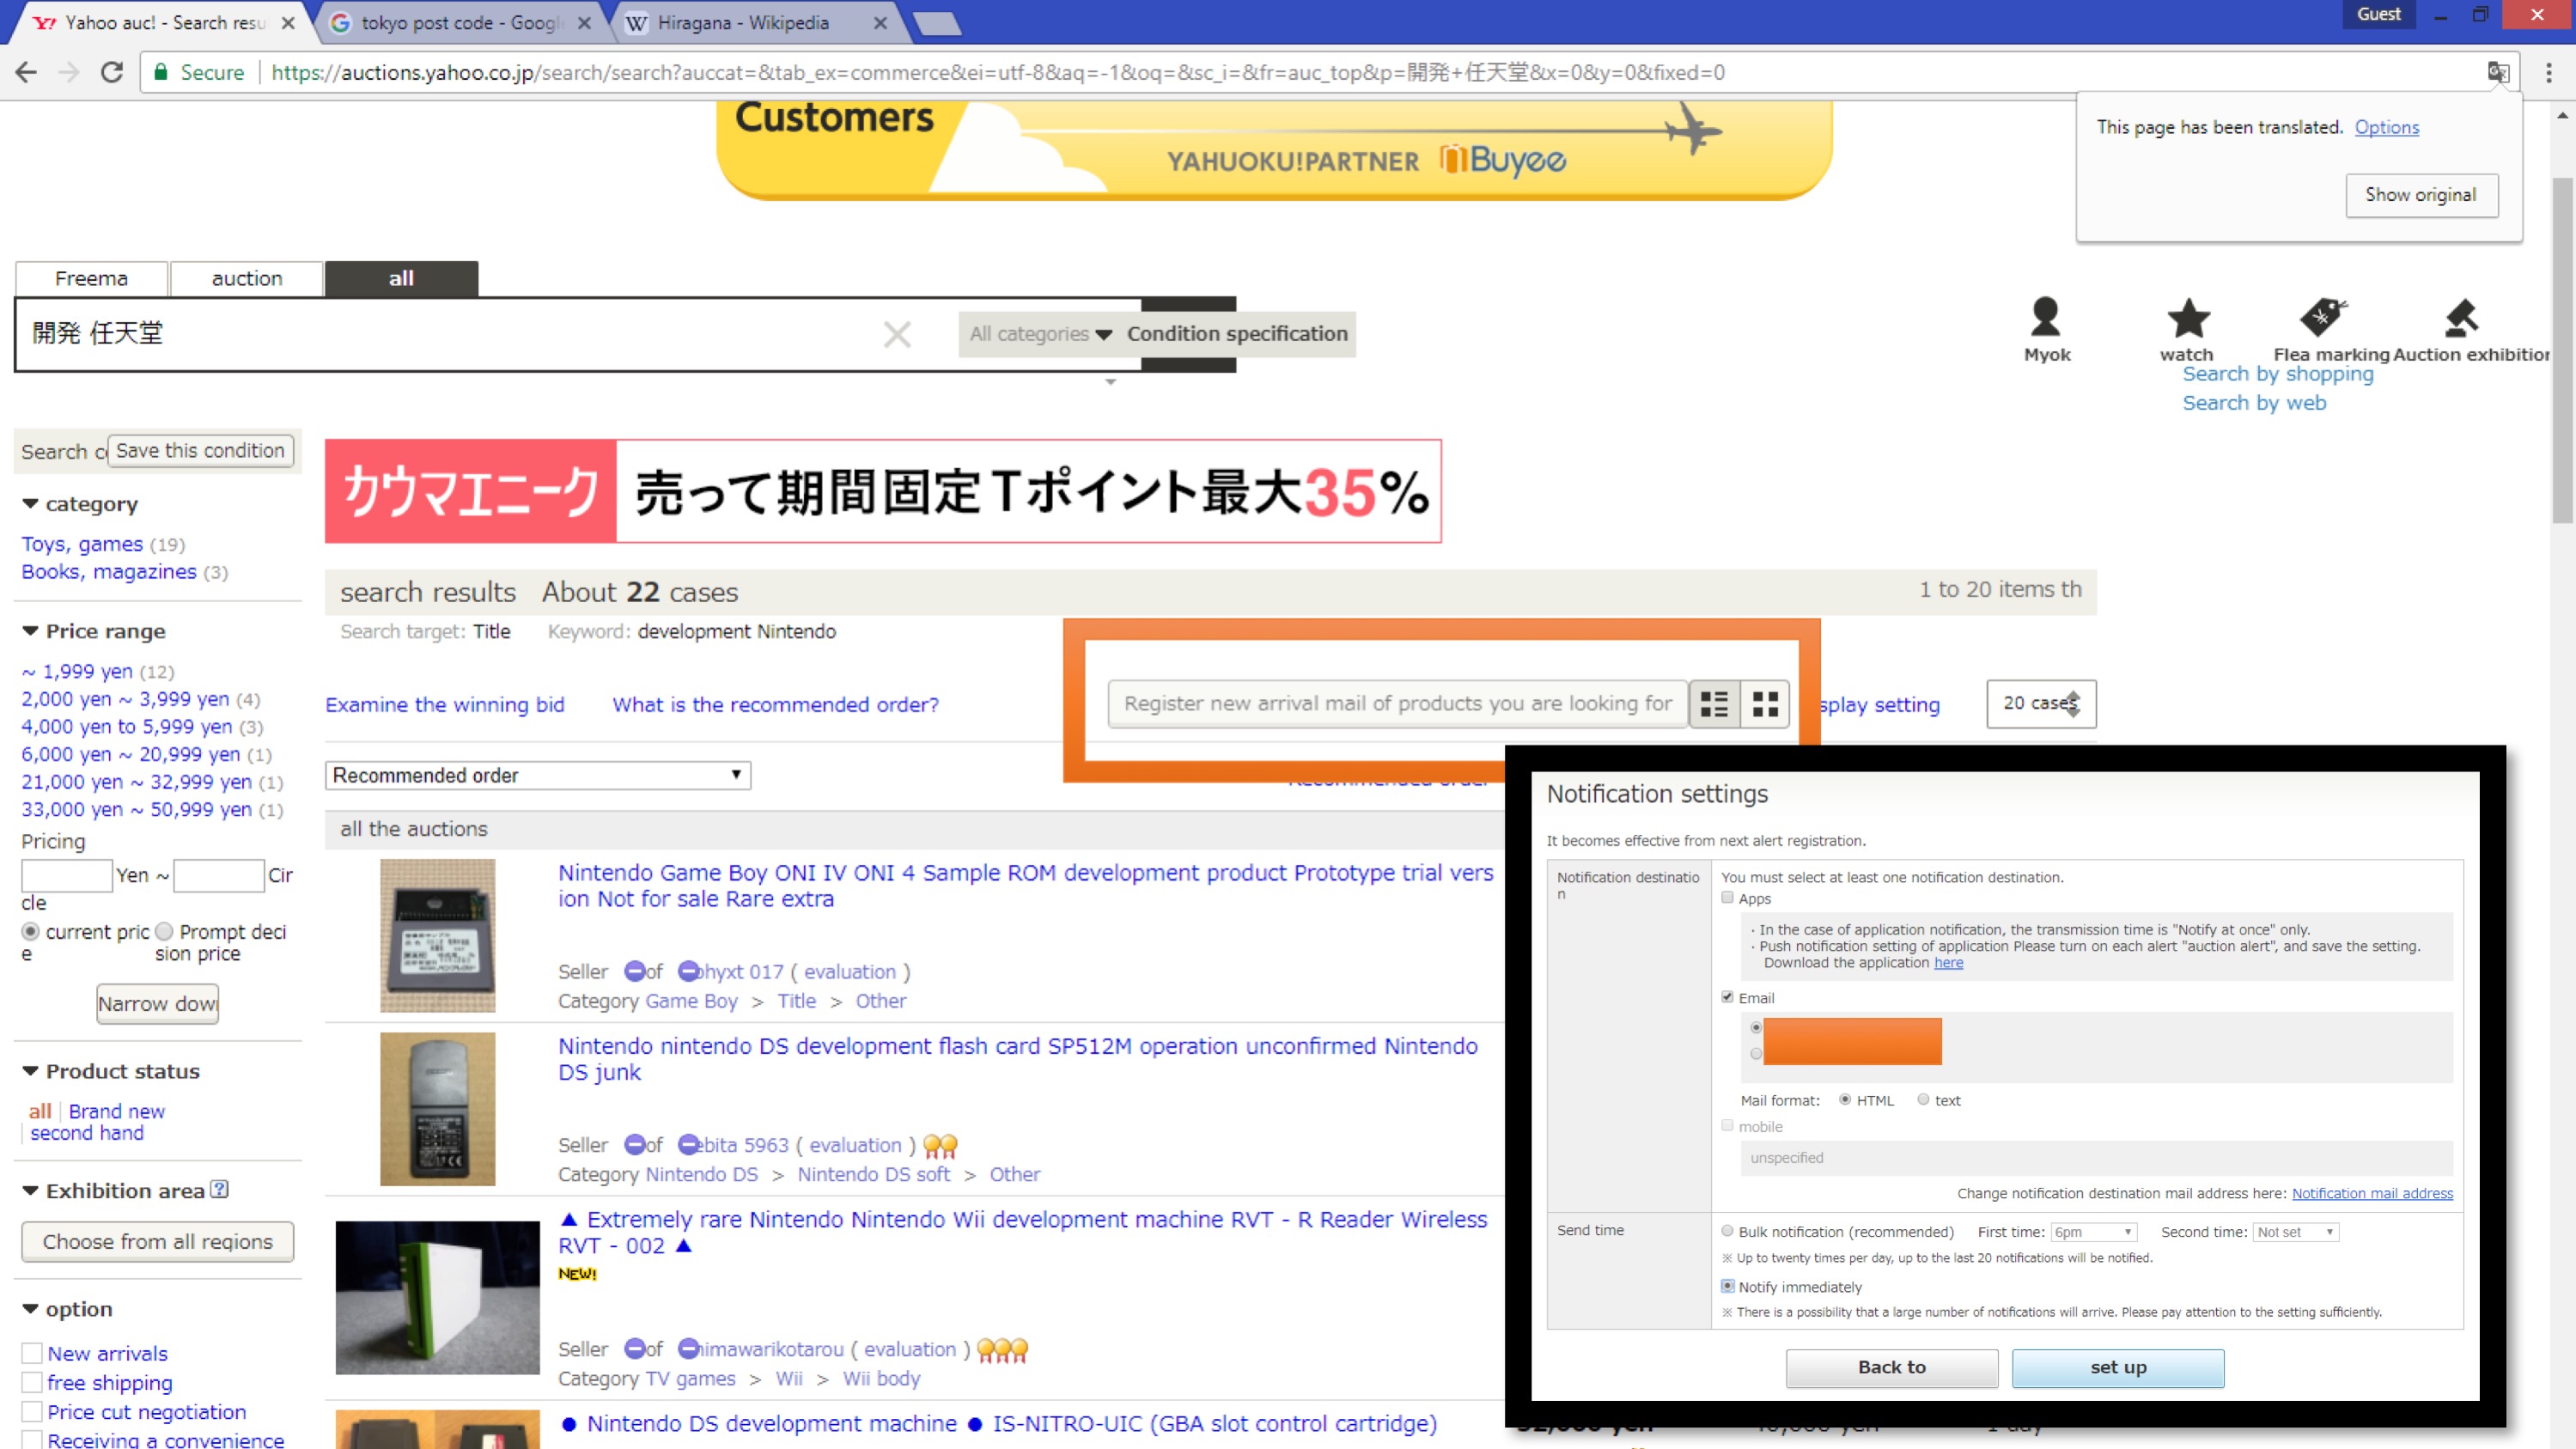Collapse the category section
The image size is (2576, 1449).
[x=30, y=503]
